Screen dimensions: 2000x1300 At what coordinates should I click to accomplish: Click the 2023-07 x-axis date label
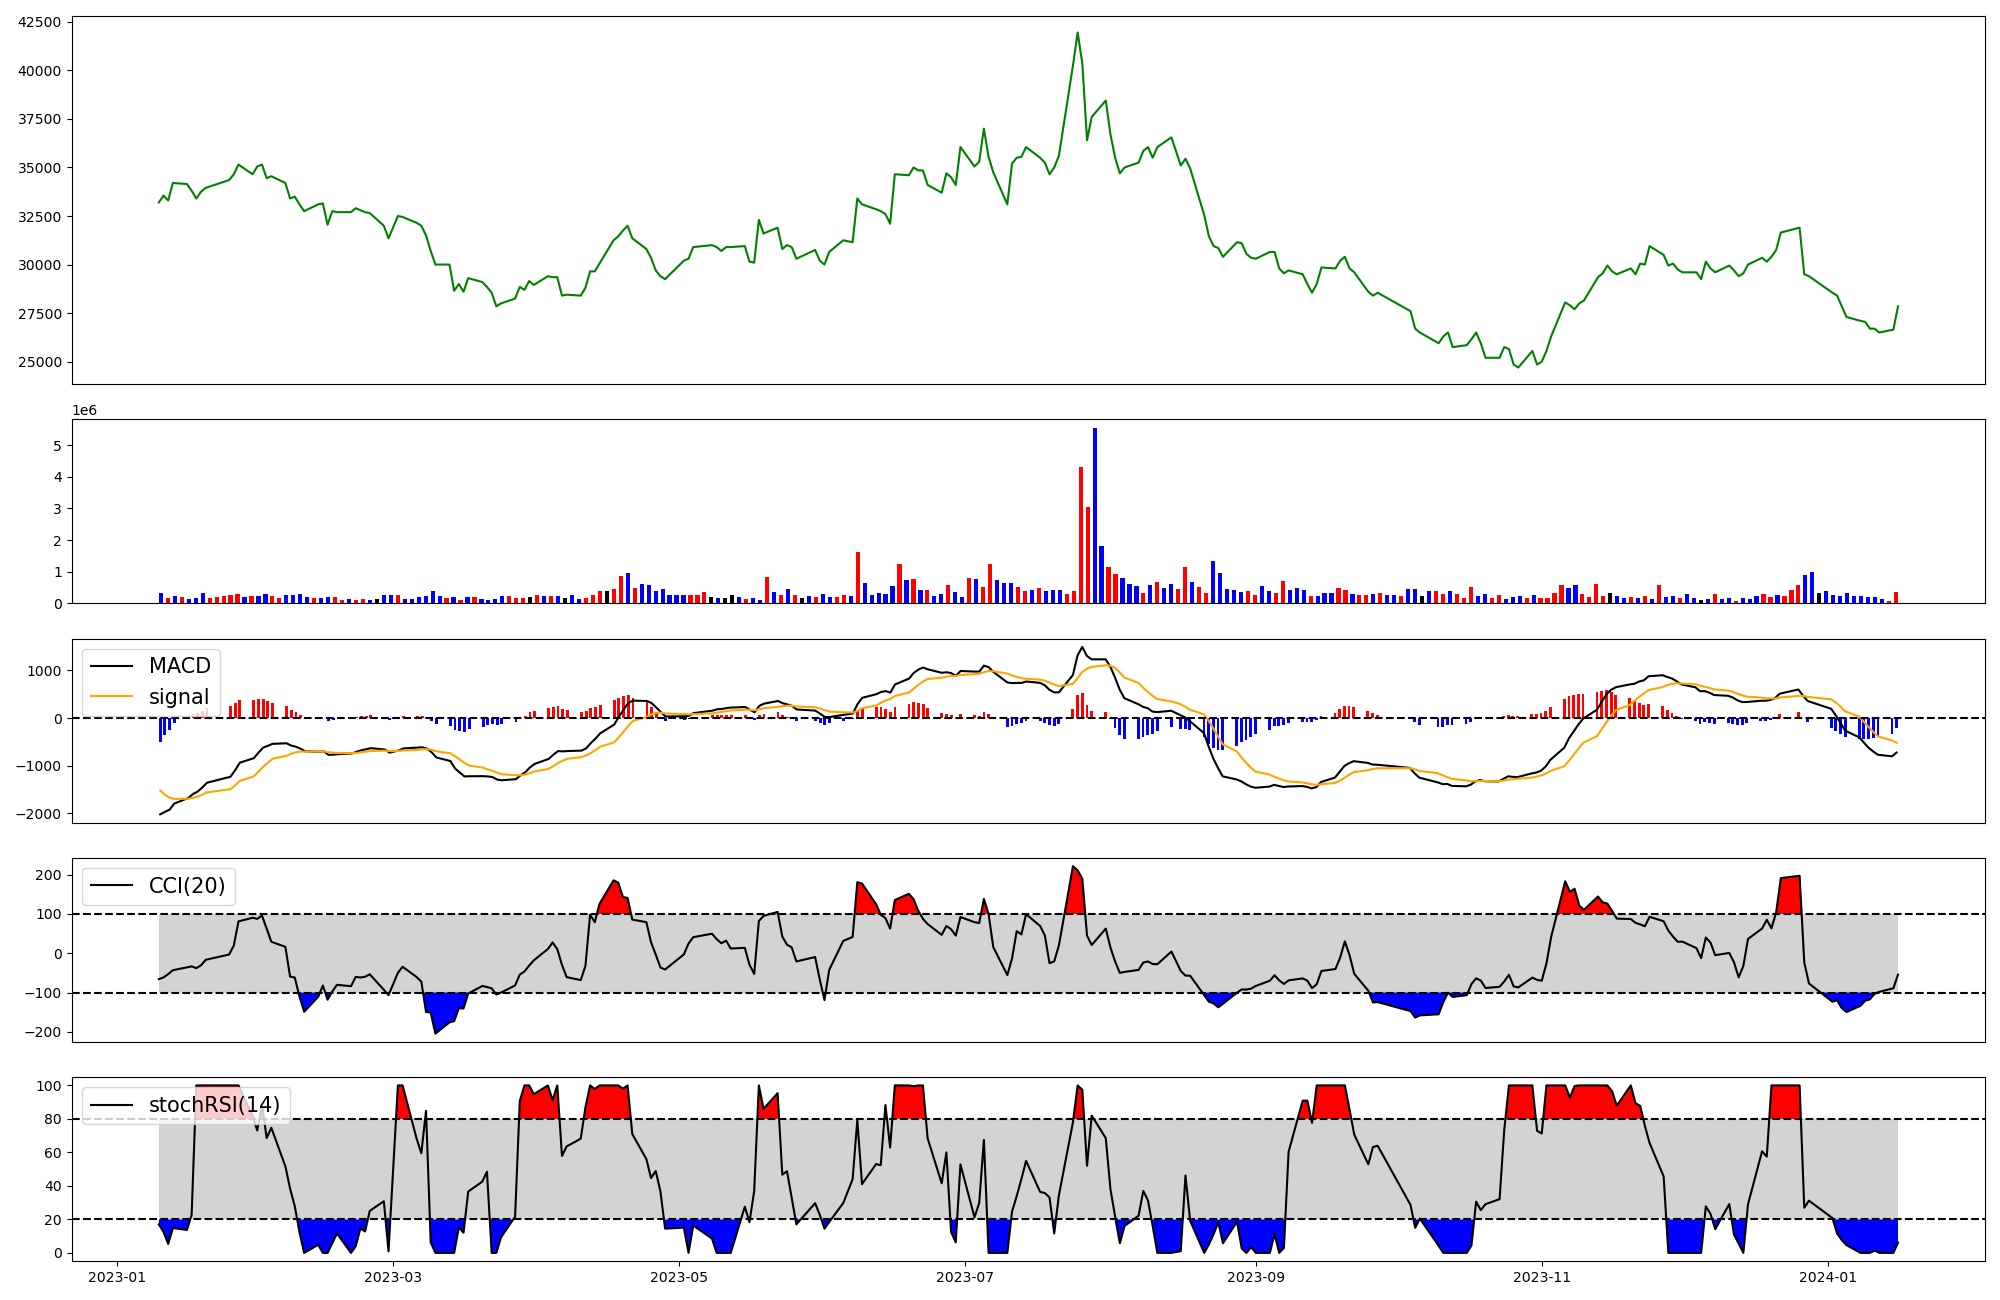[965, 1276]
